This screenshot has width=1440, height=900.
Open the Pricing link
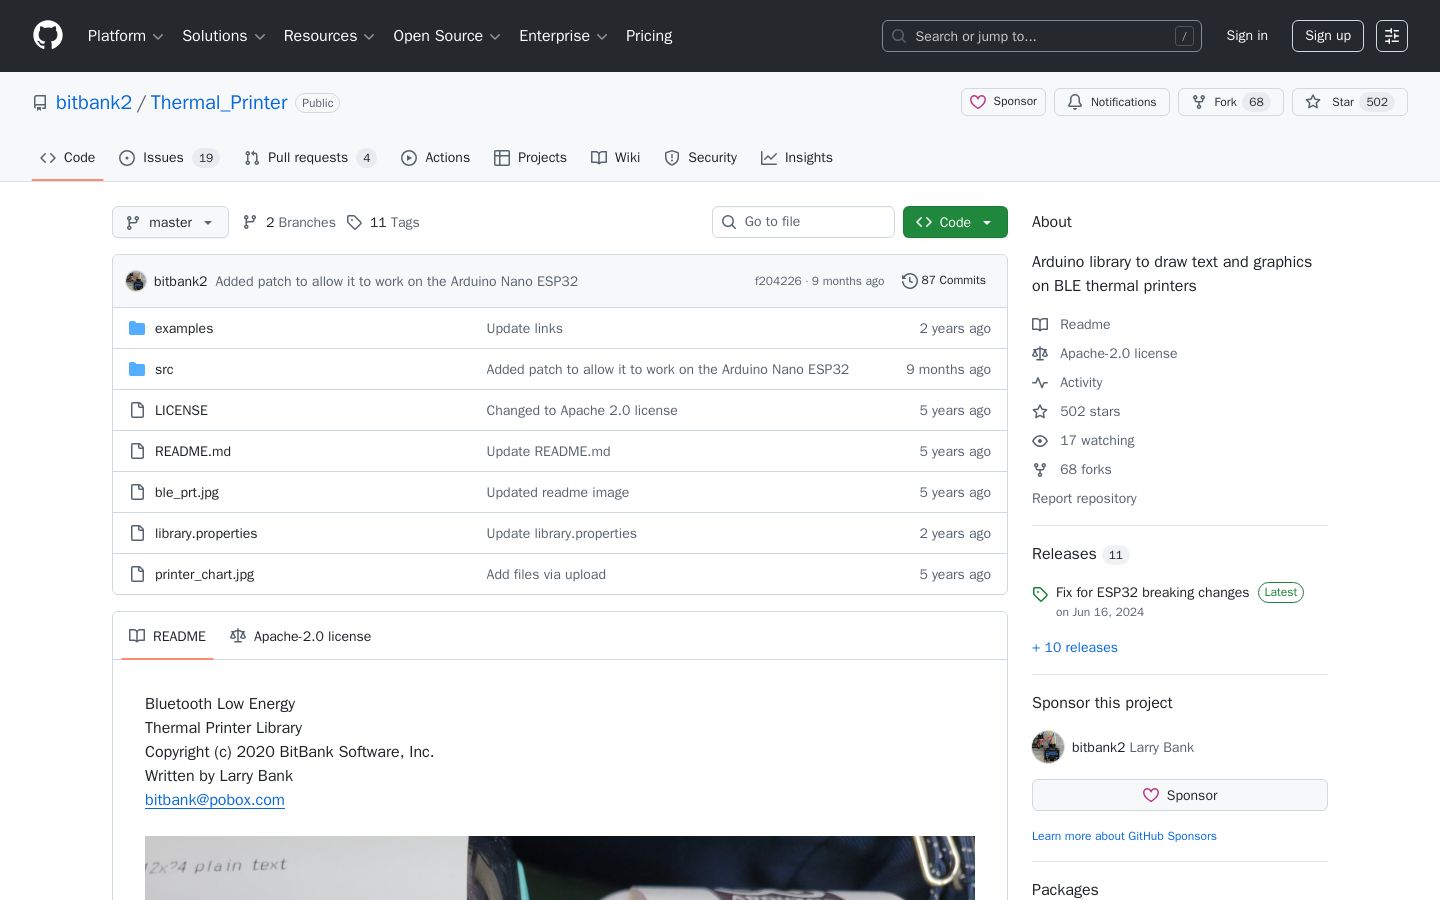coord(649,36)
